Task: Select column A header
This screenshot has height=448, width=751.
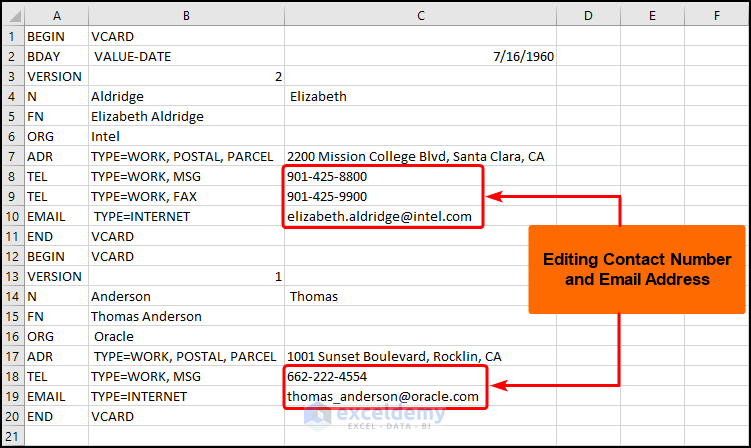Action: tap(57, 16)
